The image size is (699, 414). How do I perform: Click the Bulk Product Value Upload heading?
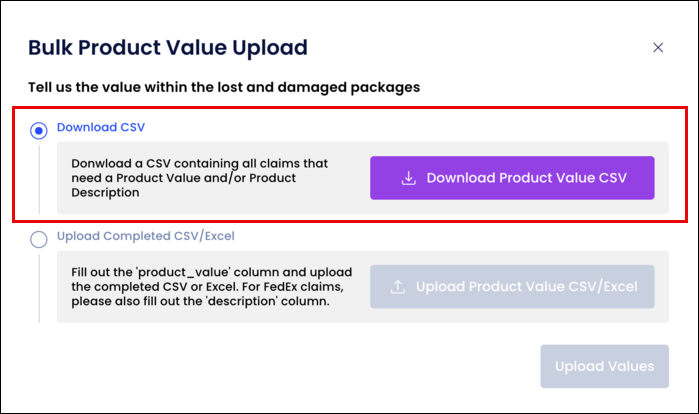[168, 48]
